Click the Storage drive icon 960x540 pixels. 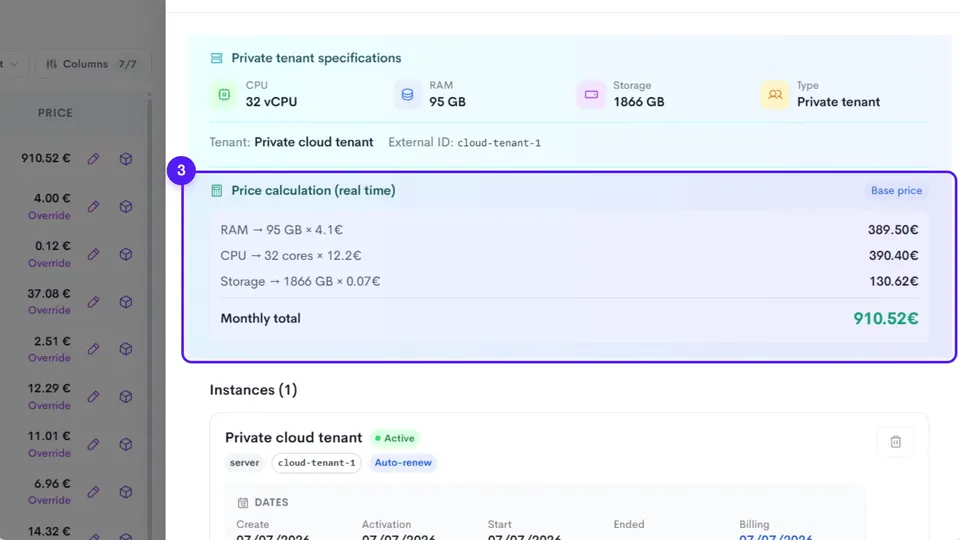[591, 94]
